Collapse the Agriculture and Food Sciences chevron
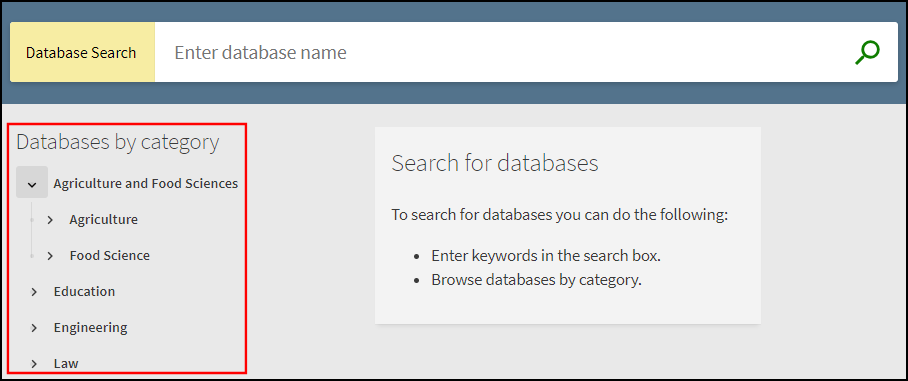Screen dimensions: 908x381 point(32,182)
